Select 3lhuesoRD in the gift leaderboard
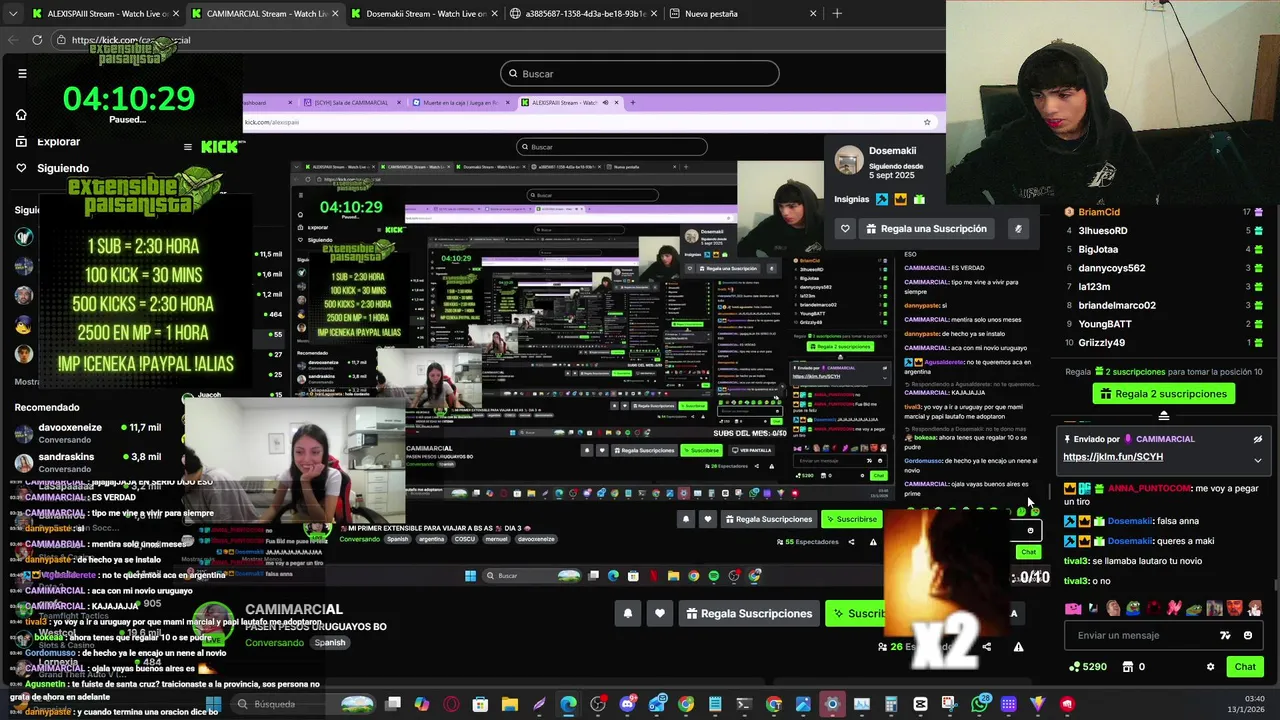The image size is (1280, 720). point(1103,231)
